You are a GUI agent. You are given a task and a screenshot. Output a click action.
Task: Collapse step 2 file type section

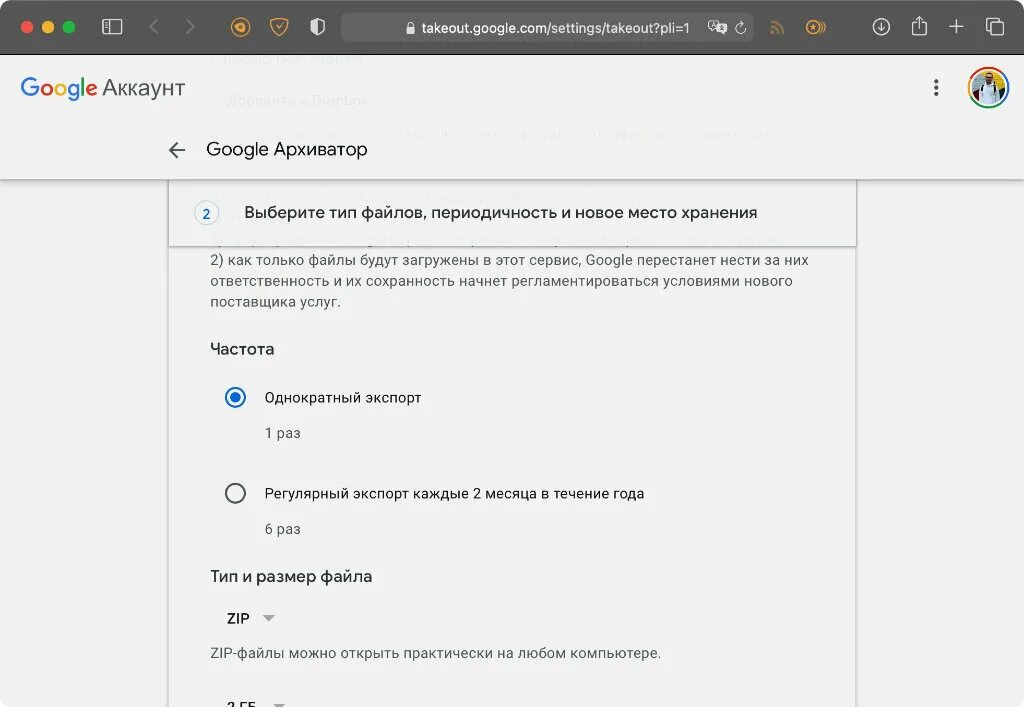(500, 213)
